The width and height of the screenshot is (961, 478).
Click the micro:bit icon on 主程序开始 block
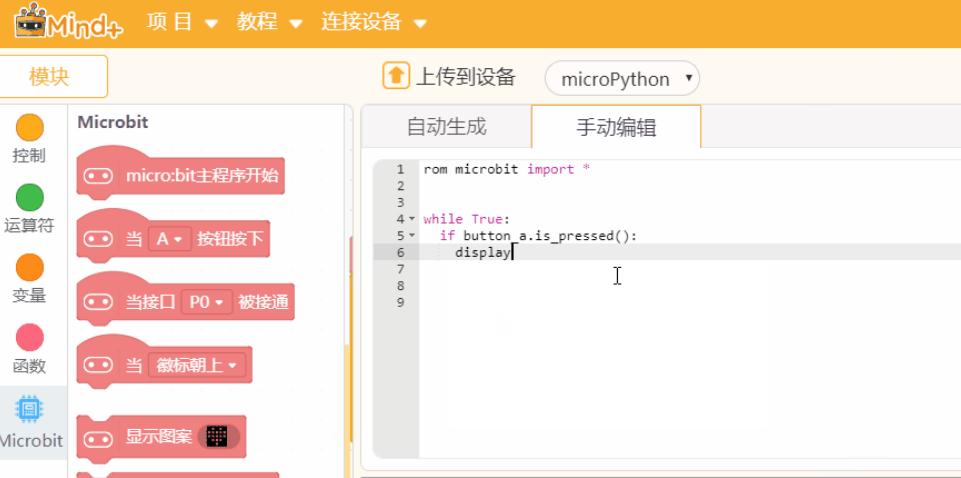(x=98, y=176)
